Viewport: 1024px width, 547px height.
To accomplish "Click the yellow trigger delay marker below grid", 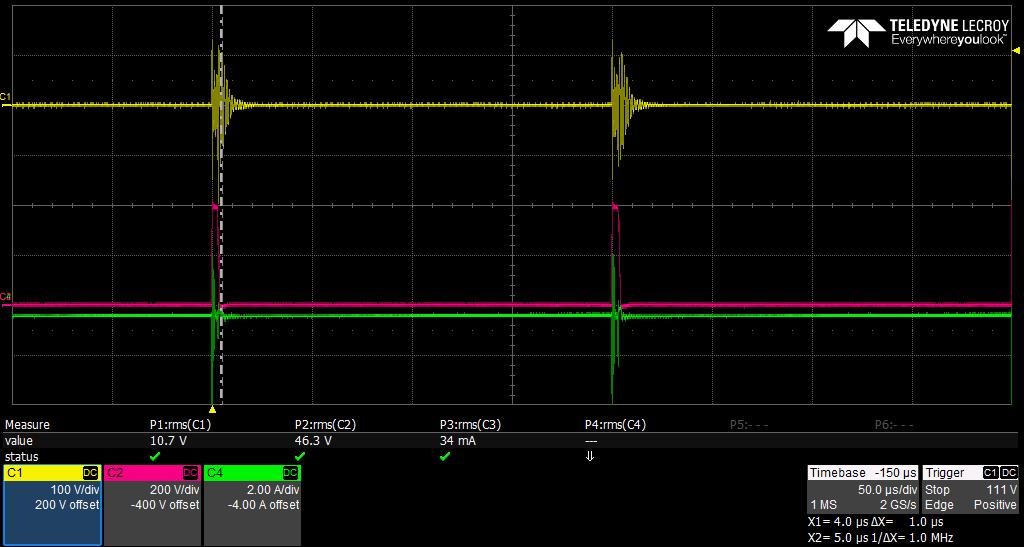I will click(x=212, y=409).
